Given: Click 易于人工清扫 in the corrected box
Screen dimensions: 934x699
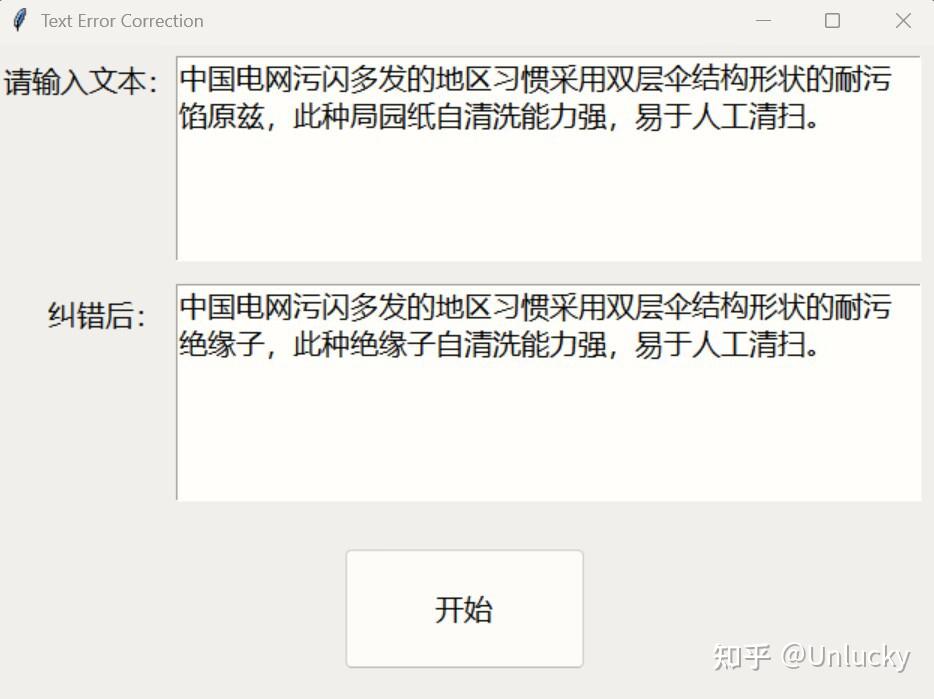Looking at the screenshot, I should [720, 344].
